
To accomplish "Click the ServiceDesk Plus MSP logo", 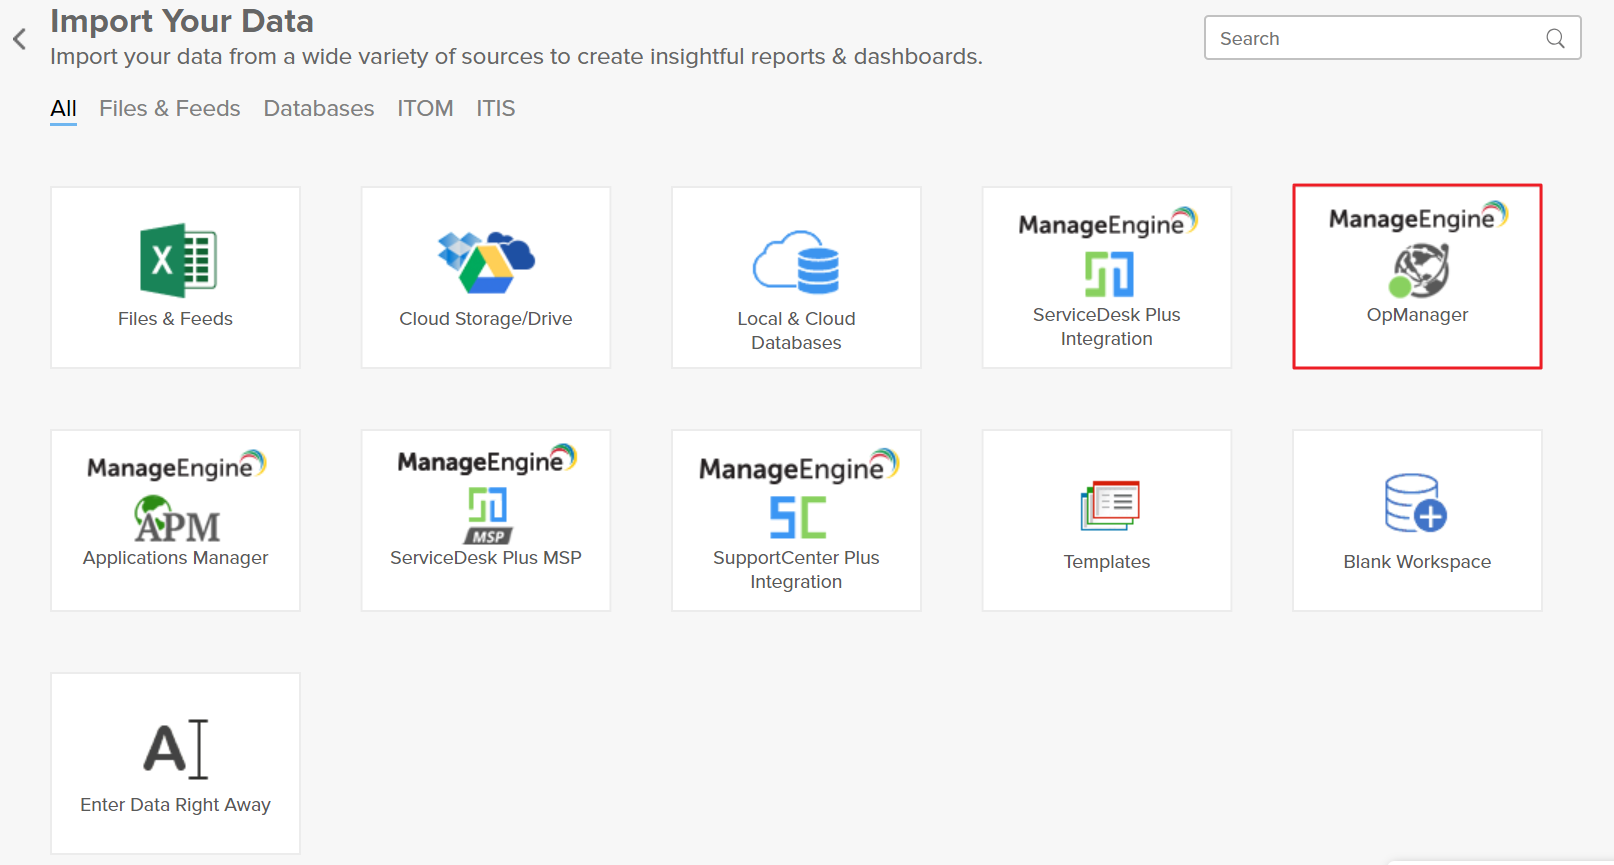I will tap(488, 515).
